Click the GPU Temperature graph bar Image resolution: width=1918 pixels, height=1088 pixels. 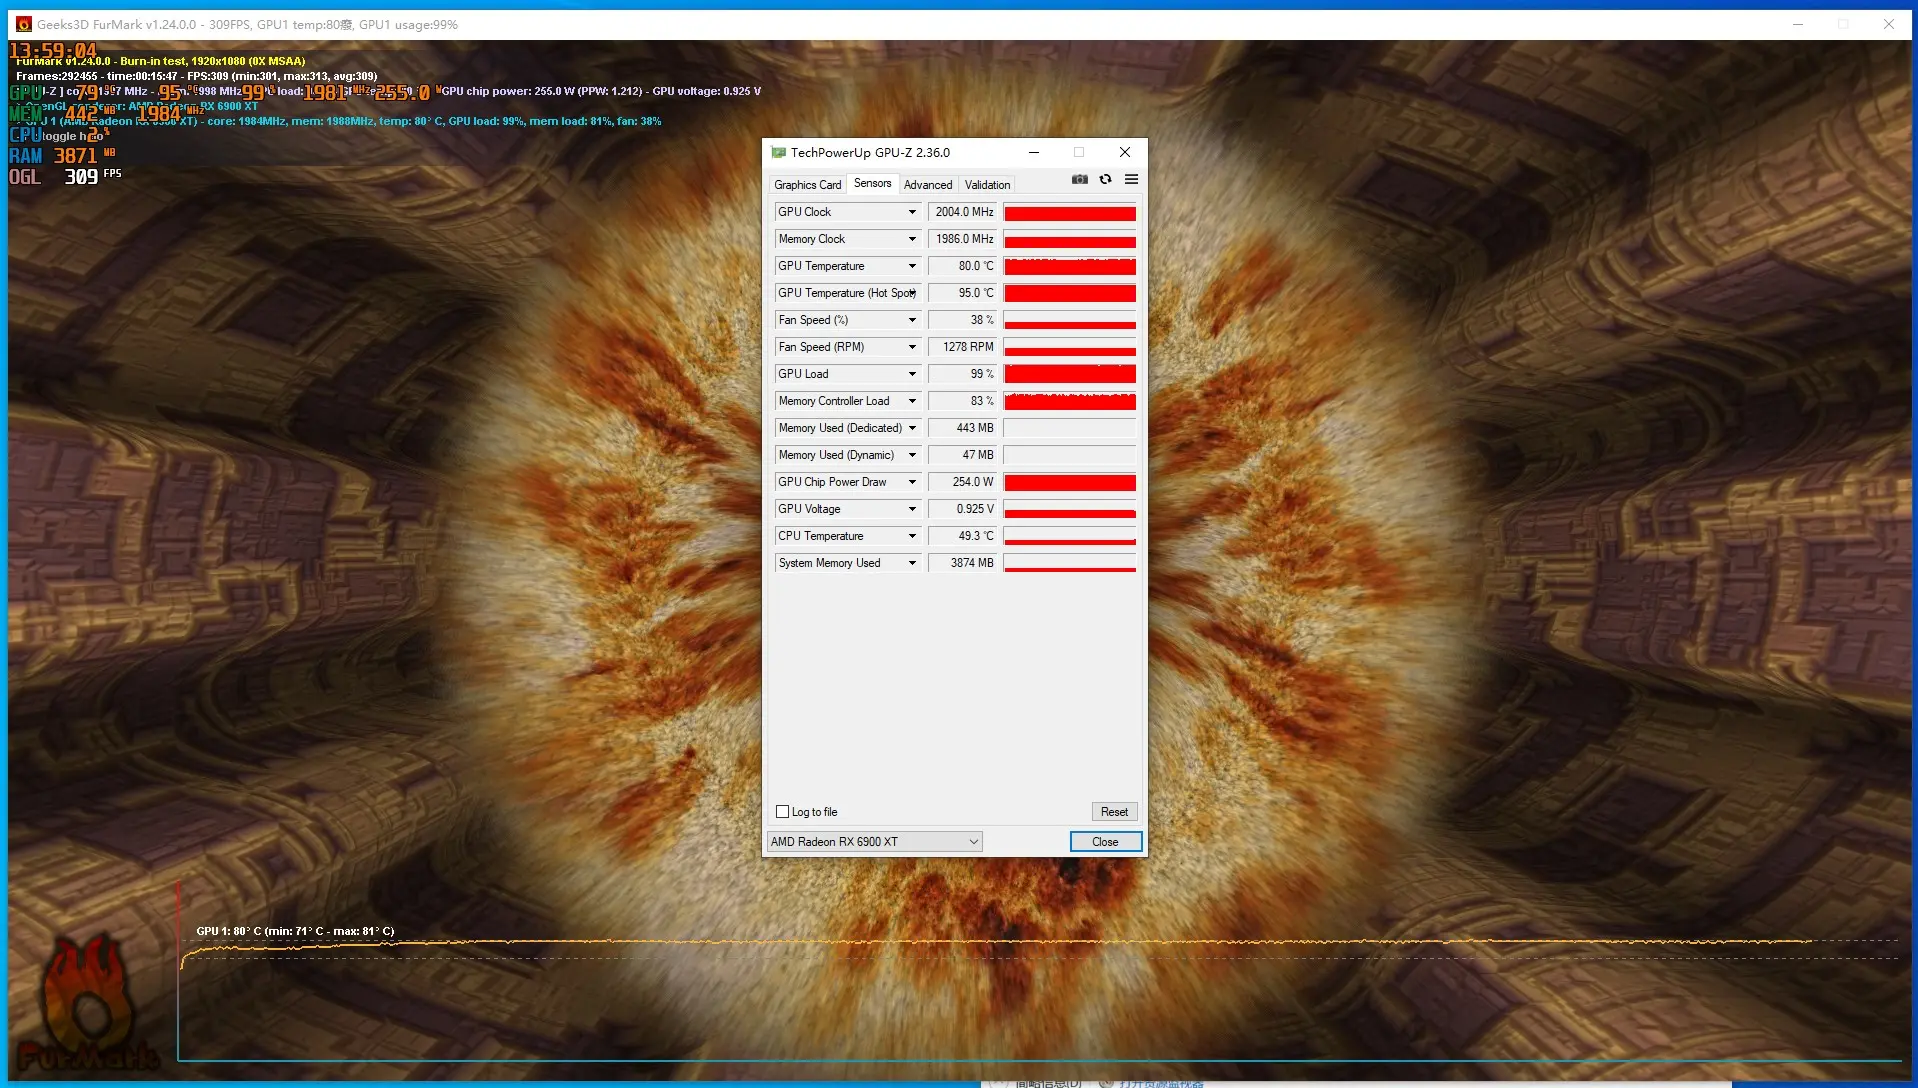(x=1070, y=266)
